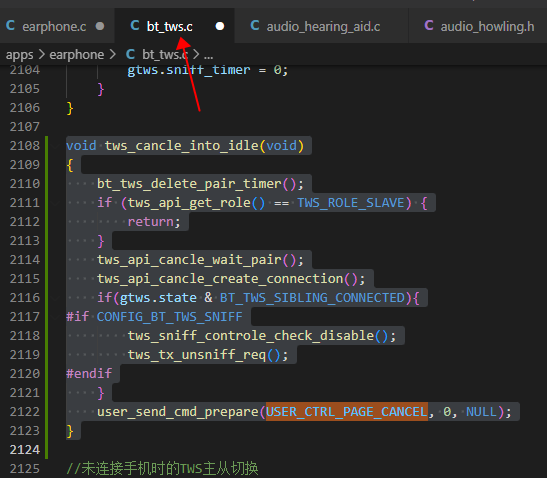Click the closing brace on line 2106
The image size is (547, 478).
[70, 108]
